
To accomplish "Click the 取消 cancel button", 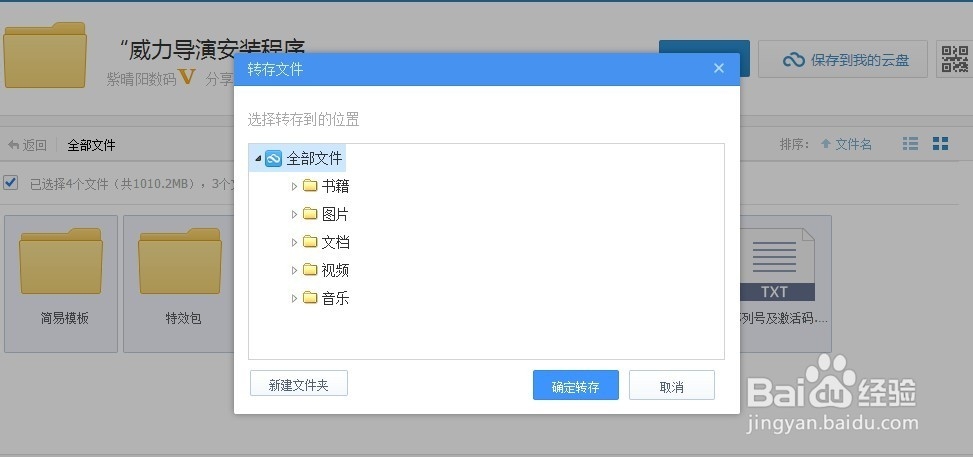I will click(x=671, y=385).
